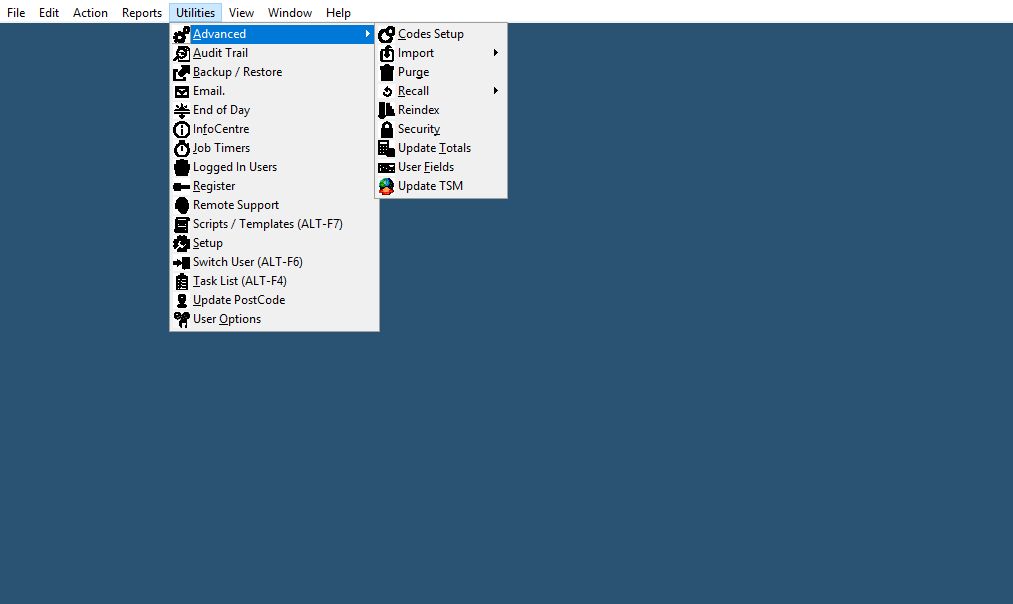This screenshot has width=1013, height=604.
Task: Click the Purge trash bin icon
Action: click(x=386, y=72)
